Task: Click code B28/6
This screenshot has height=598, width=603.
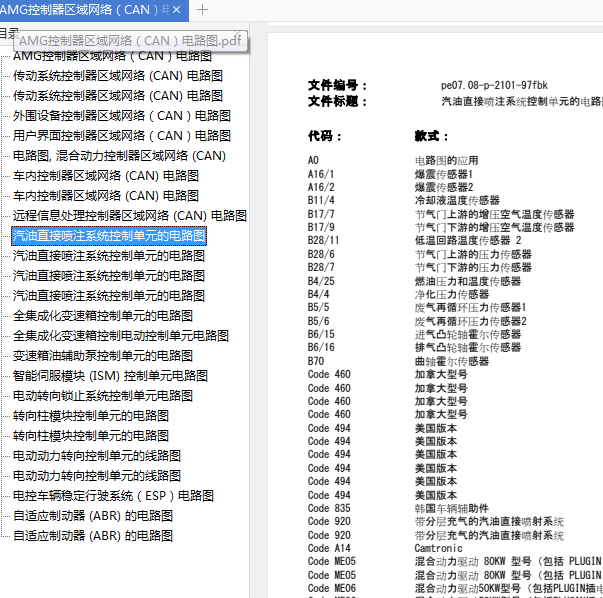Action: pos(321,254)
